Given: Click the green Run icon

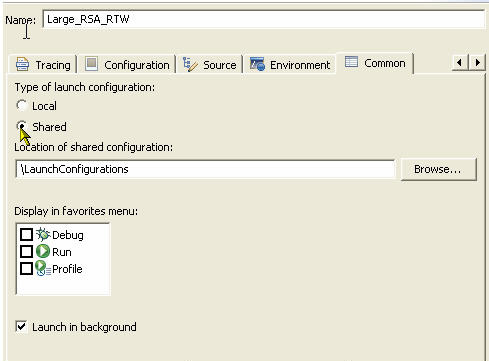Looking at the screenshot, I should point(43,251).
